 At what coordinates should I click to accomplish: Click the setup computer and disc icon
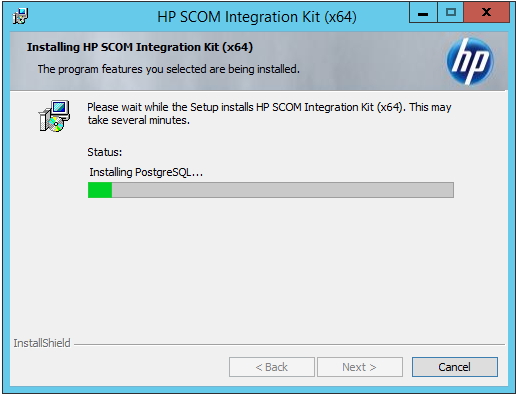pyautogui.click(x=54, y=116)
